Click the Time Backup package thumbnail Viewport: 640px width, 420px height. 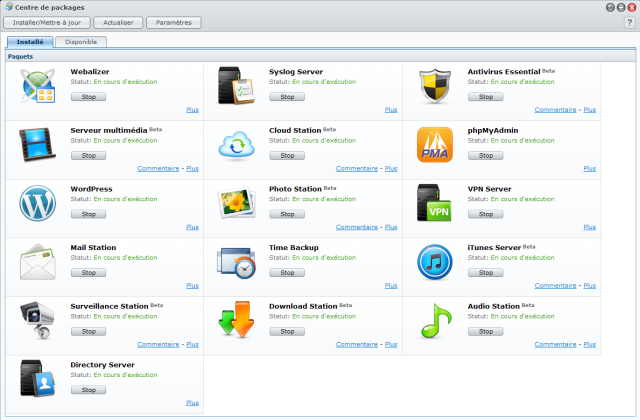click(x=237, y=263)
